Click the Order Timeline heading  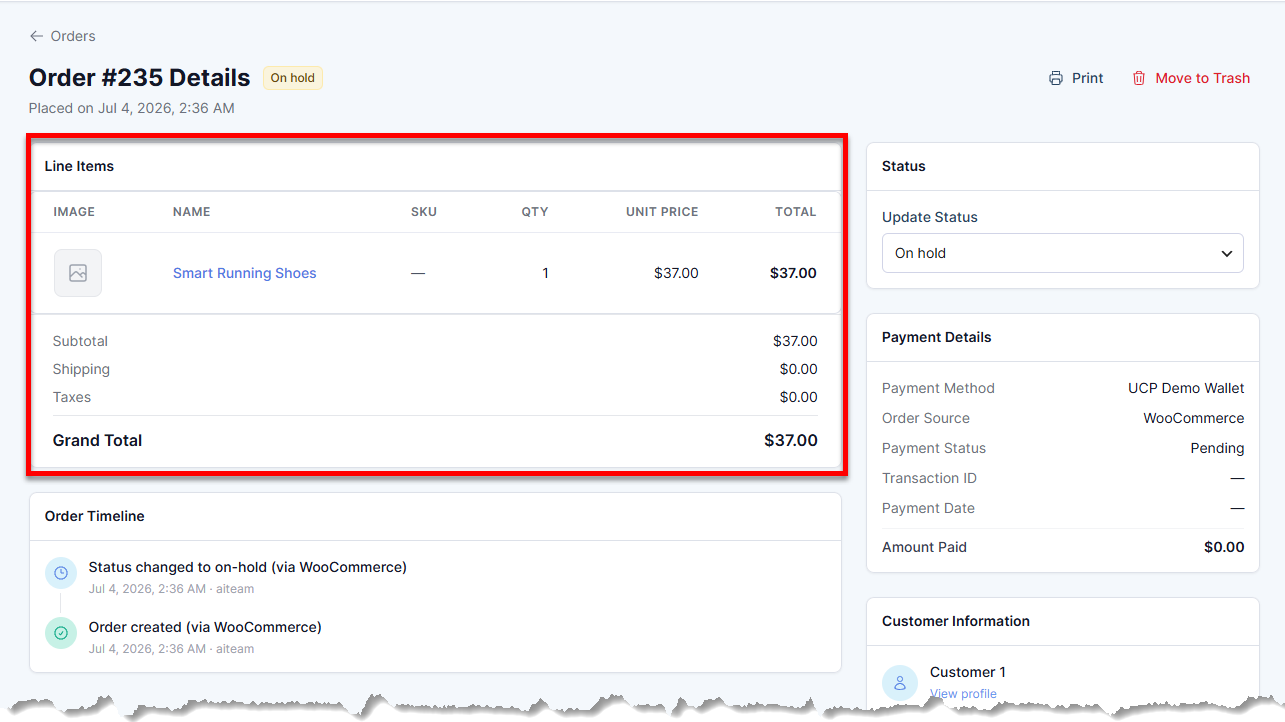95,516
